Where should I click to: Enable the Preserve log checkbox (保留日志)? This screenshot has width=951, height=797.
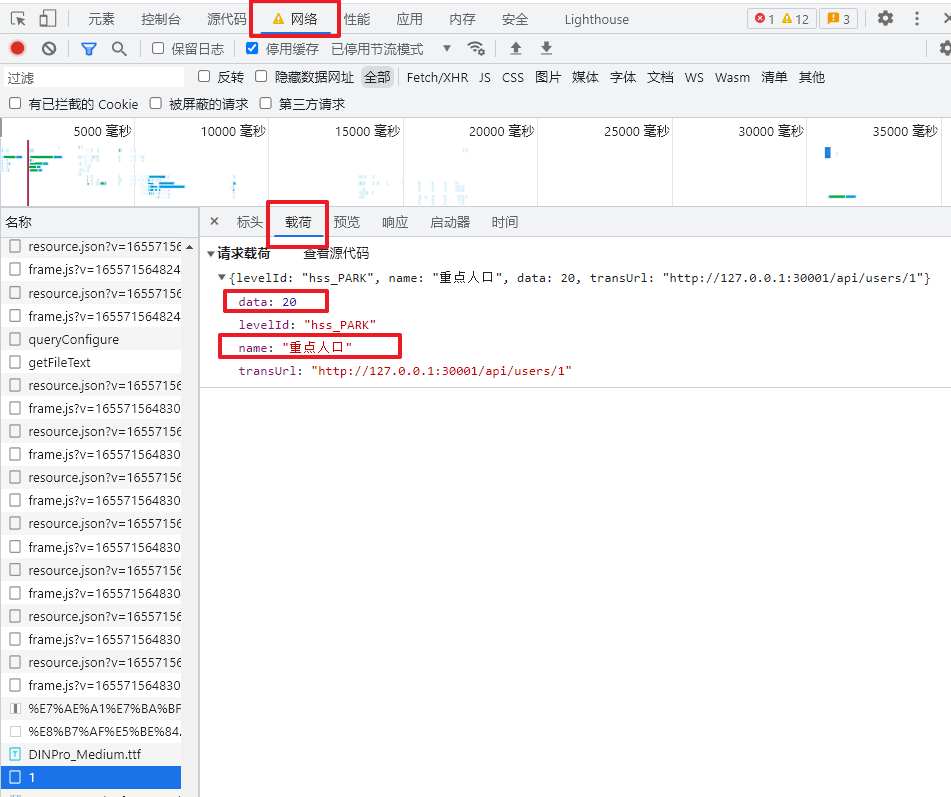click(158, 49)
